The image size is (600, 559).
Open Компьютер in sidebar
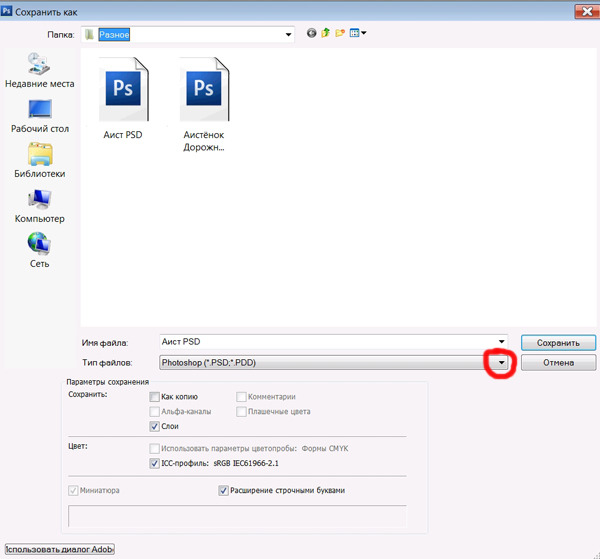pos(40,206)
